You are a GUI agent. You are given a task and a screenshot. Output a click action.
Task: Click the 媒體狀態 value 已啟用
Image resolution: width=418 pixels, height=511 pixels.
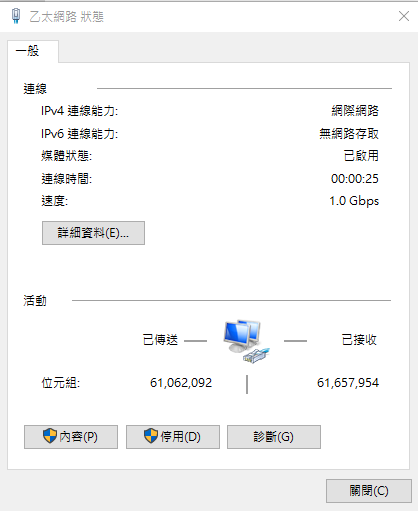361,156
